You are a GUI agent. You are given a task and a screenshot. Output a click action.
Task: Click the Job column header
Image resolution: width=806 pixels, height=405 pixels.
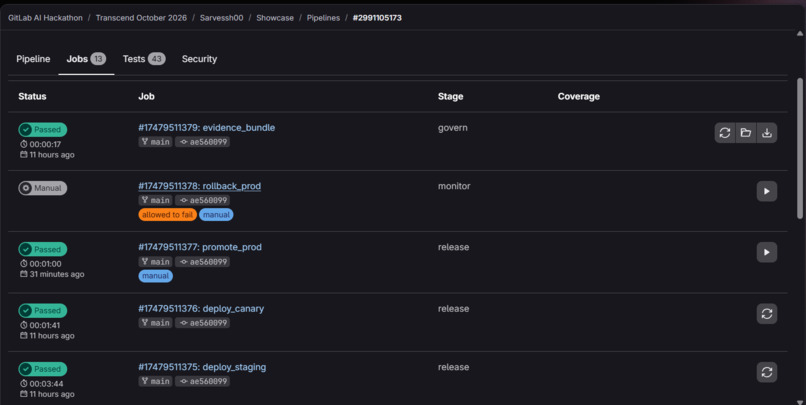point(146,97)
